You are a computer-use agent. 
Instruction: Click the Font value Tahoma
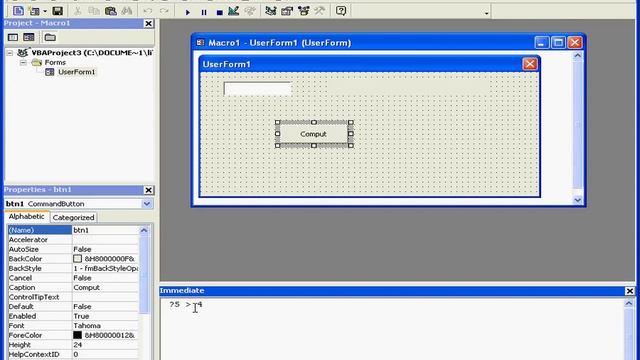coord(105,326)
